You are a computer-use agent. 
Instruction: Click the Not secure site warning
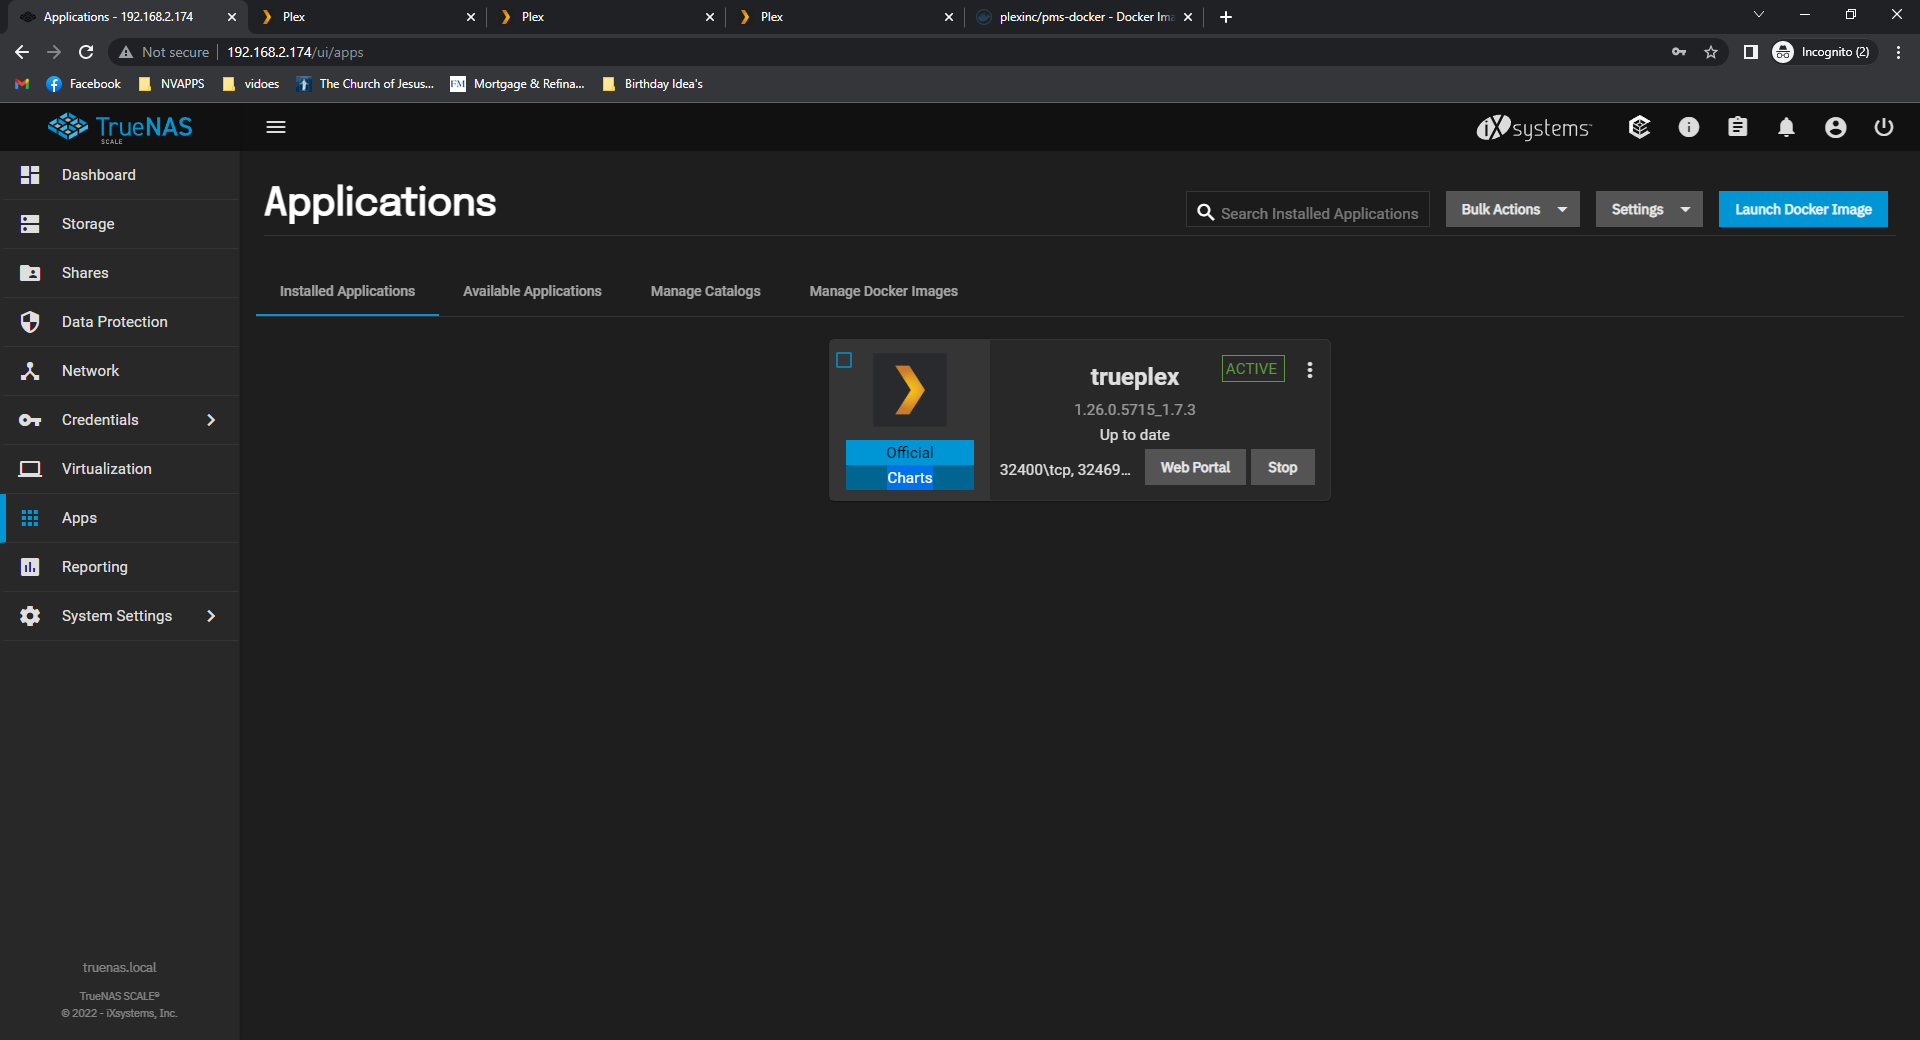click(164, 52)
